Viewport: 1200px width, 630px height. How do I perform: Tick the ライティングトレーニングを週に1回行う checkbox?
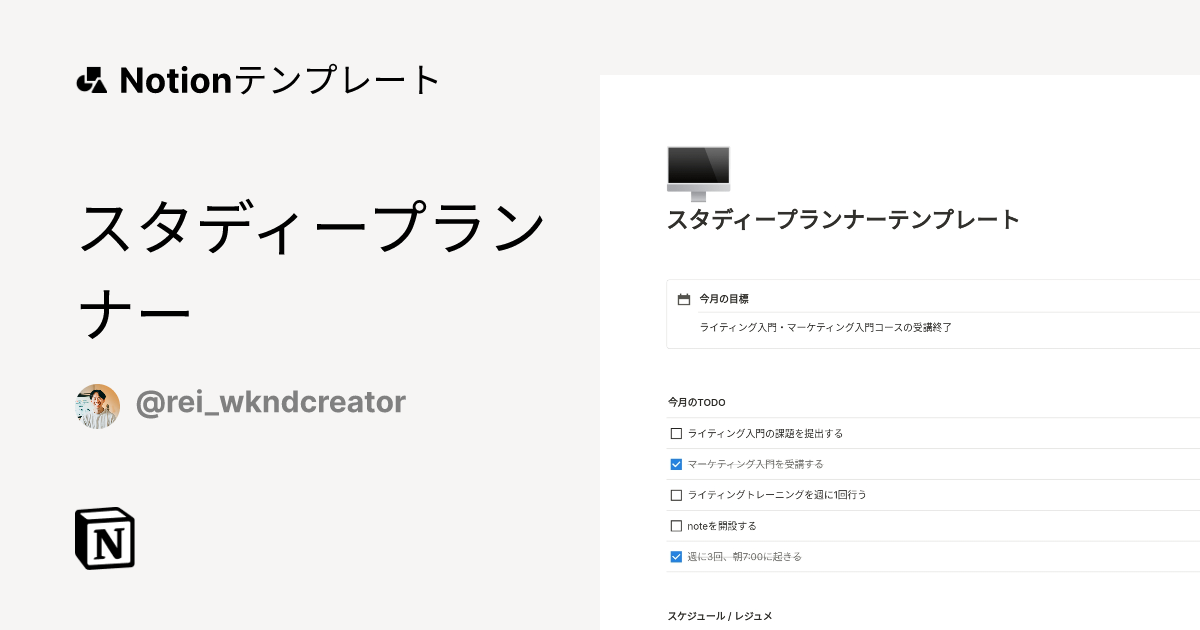[676, 495]
